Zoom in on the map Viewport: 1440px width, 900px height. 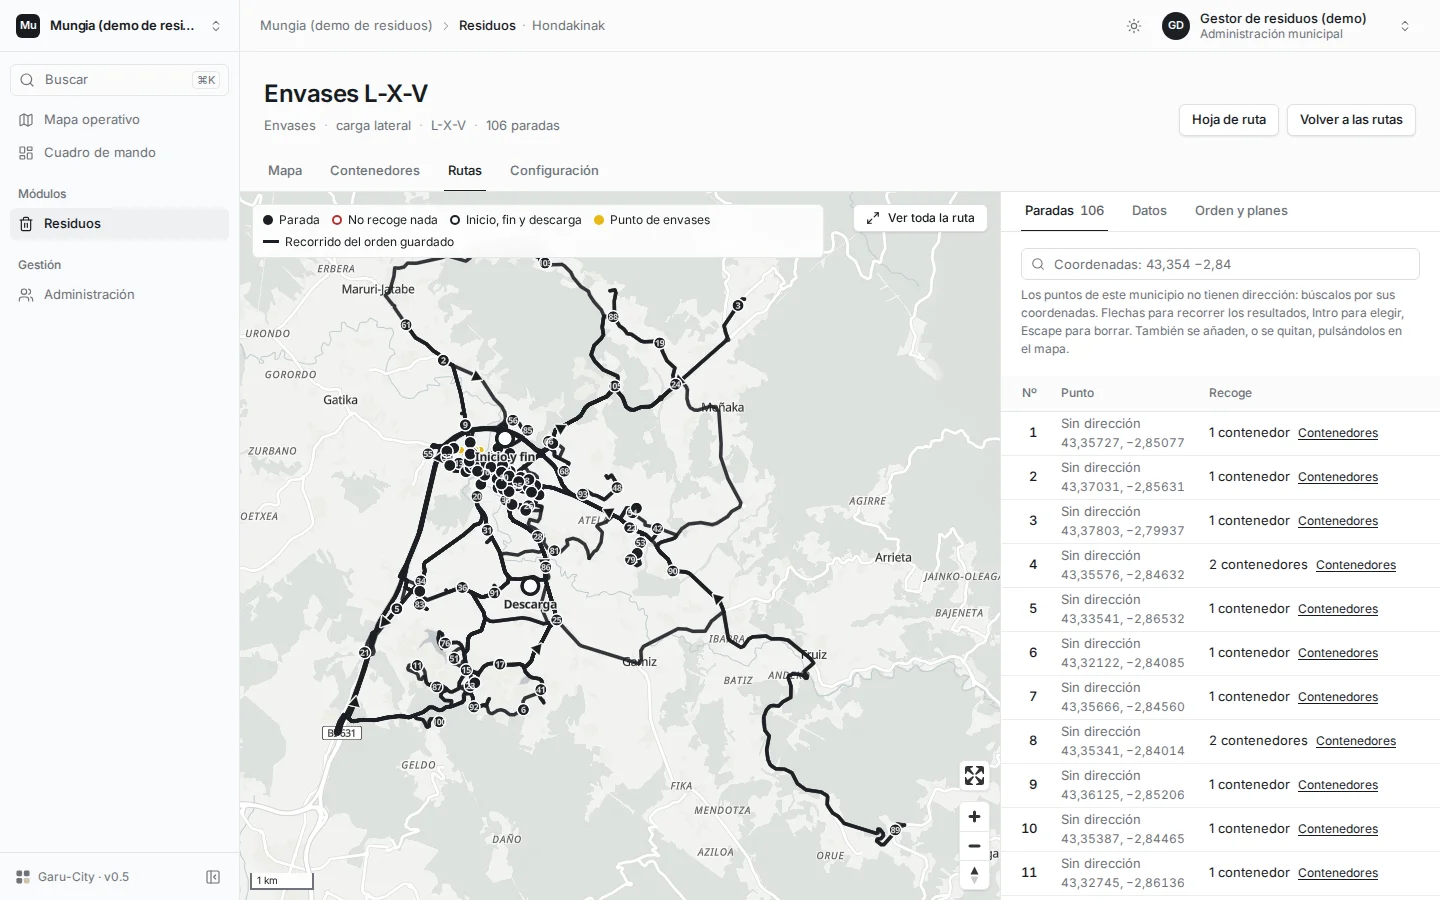(974, 817)
